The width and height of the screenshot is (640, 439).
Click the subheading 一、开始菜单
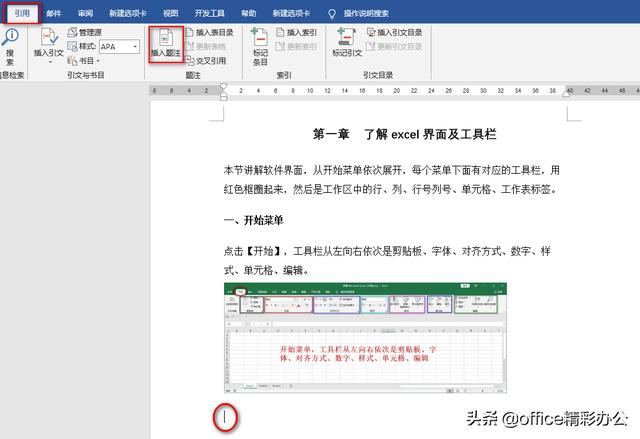(x=253, y=220)
